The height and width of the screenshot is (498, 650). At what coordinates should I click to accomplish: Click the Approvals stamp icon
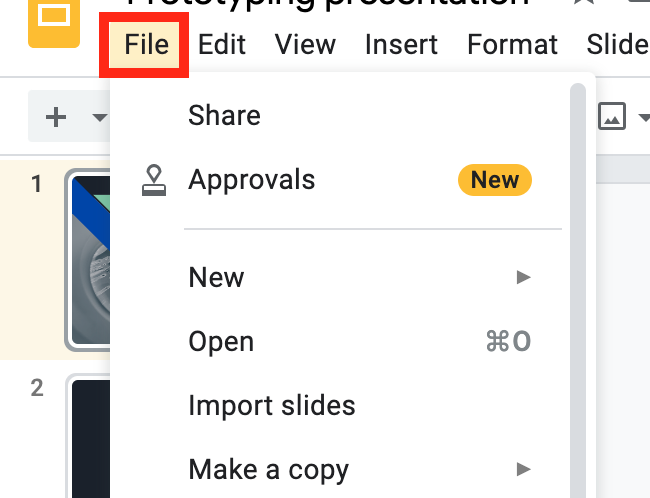154,180
